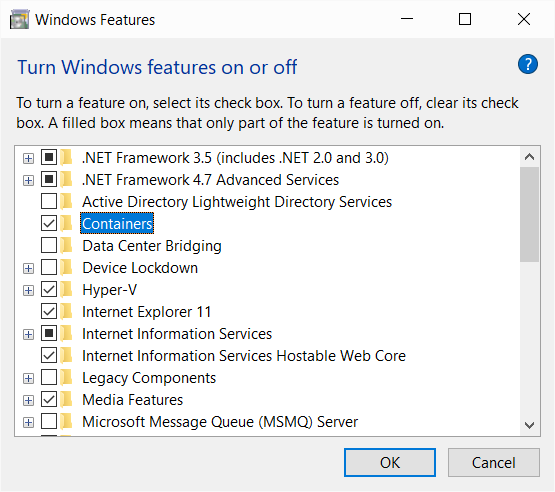Select Microsoft Message Queue (MSMQ) Server label
The image size is (555, 492).
coord(220,422)
